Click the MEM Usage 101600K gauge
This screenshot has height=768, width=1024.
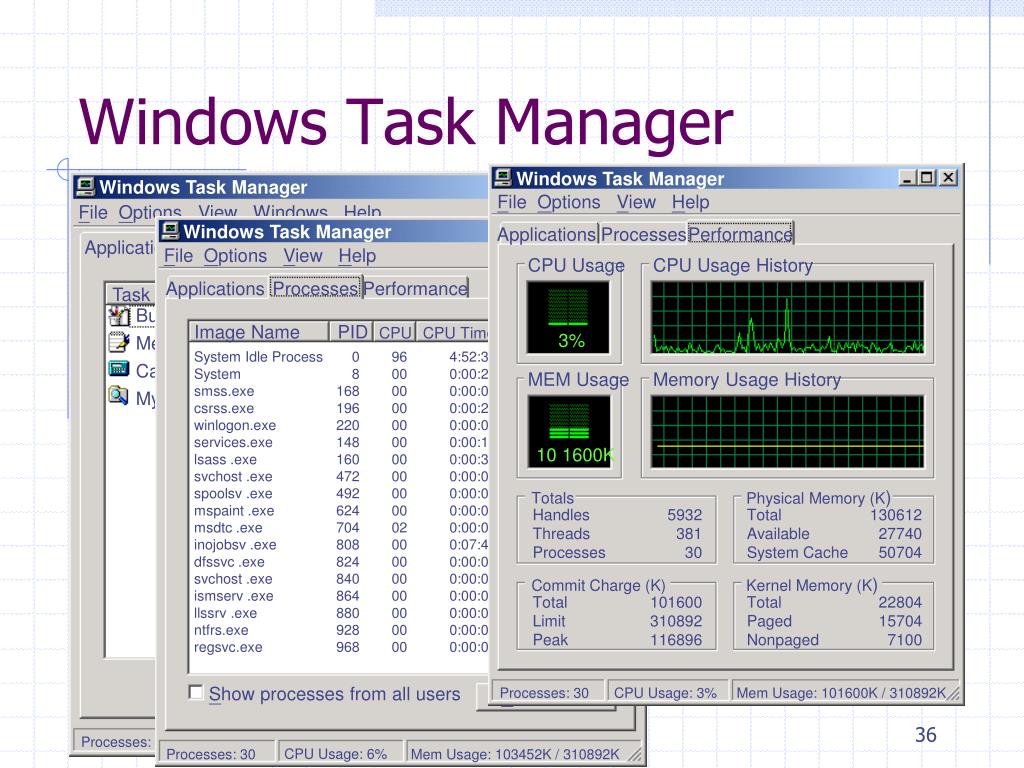569,432
